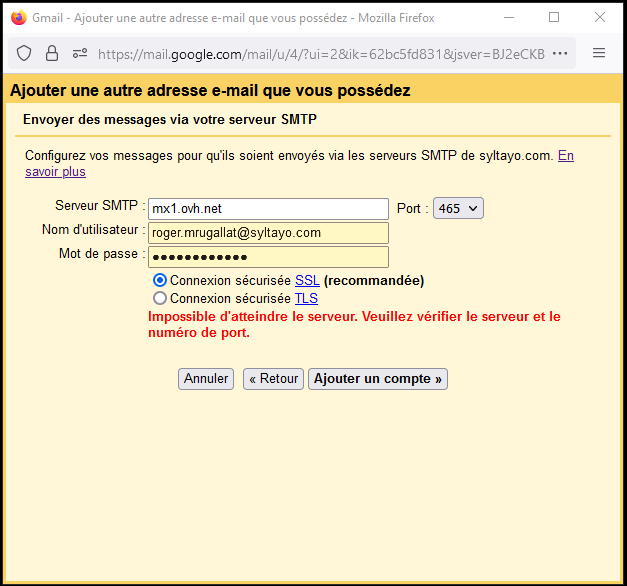Screen dimensions: 627x586
Task: Open the Firefox hamburger application menu
Action: pos(599,53)
